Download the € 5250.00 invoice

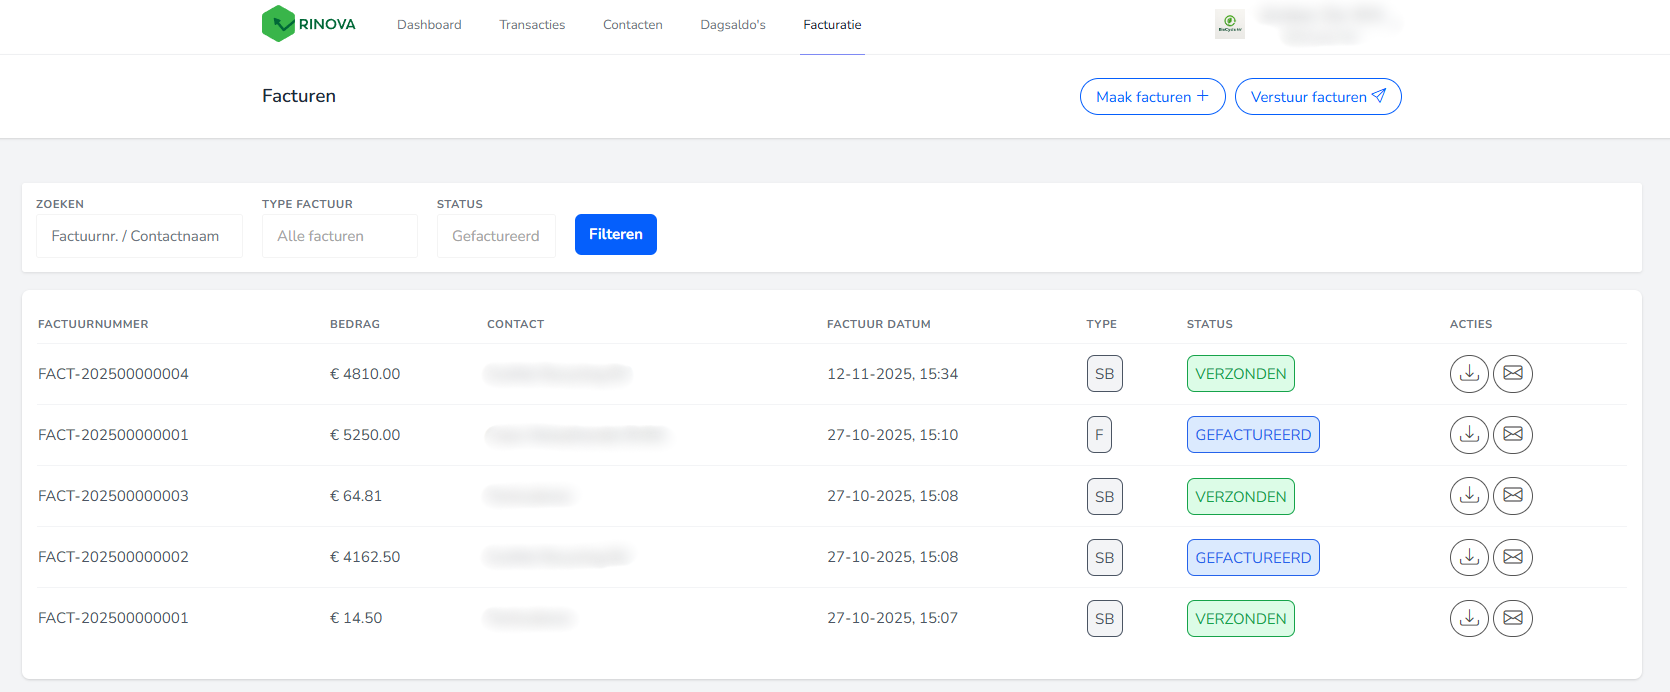[1469, 435]
